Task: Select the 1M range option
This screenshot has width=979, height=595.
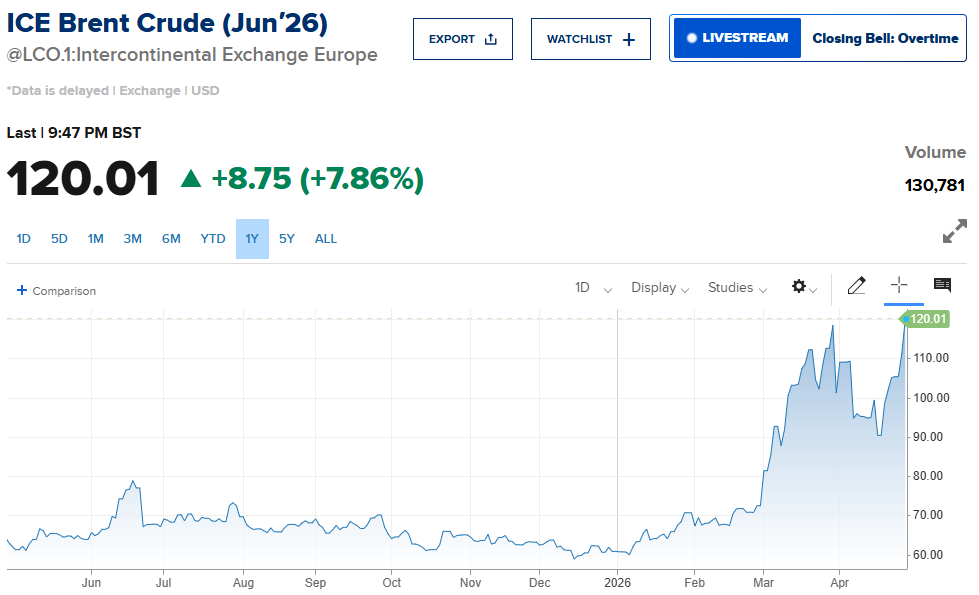Action: [x=96, y=239]
